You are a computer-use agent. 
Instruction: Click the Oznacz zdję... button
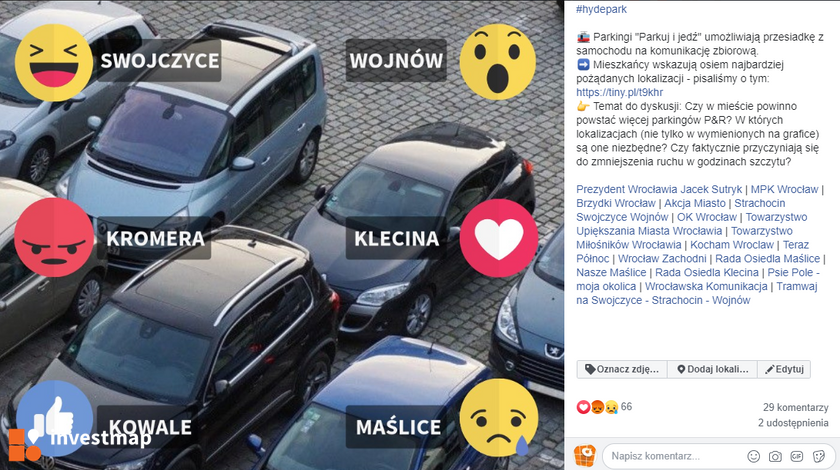[622, 369]
